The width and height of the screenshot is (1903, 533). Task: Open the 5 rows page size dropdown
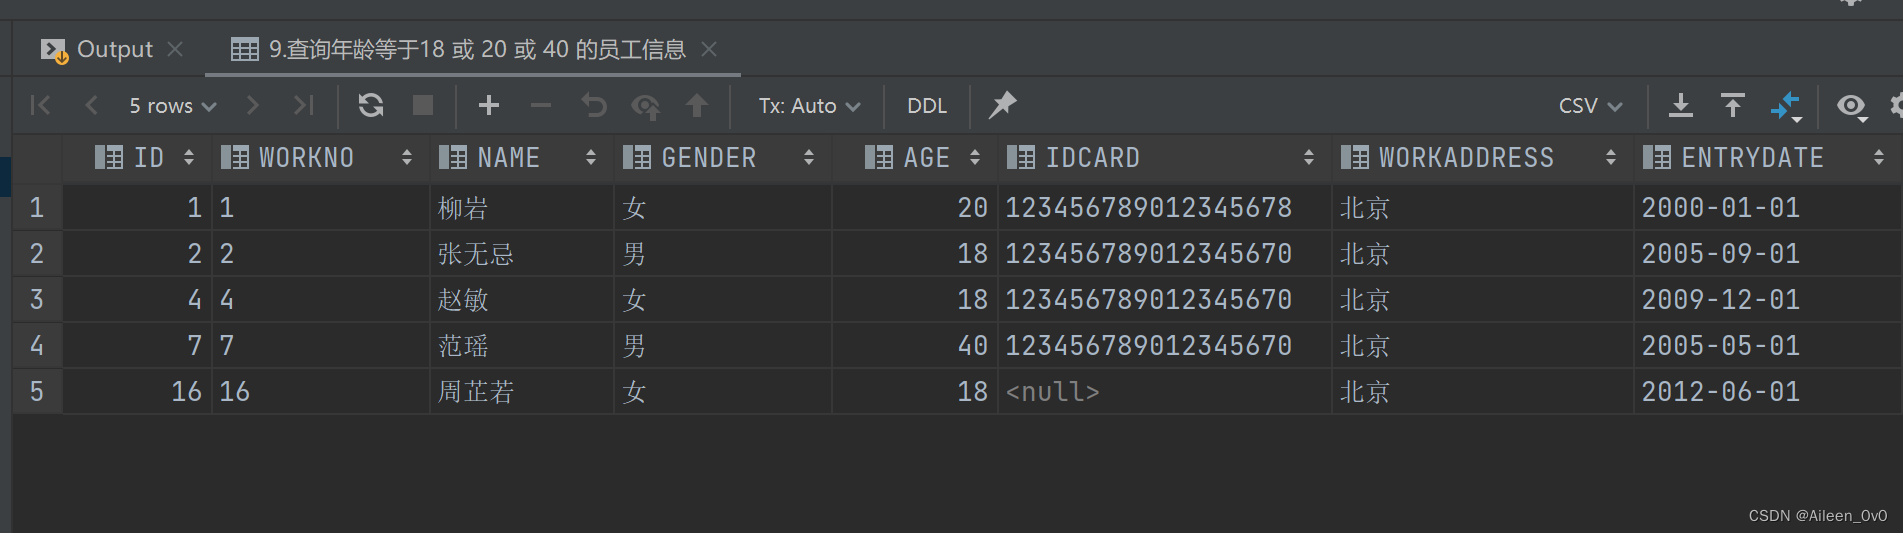(x=172, y=105)
